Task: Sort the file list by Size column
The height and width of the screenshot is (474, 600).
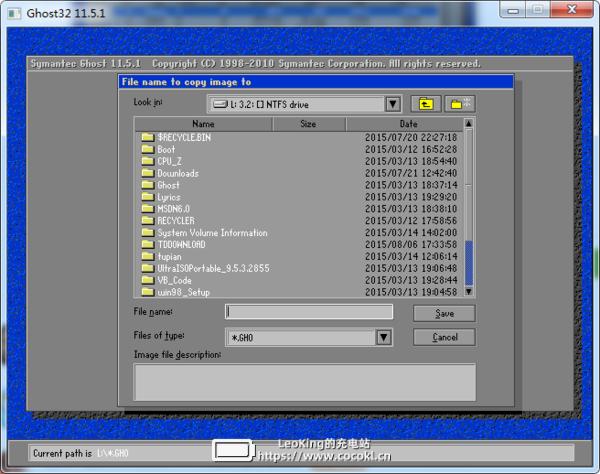Action: [x=308, y=124]
